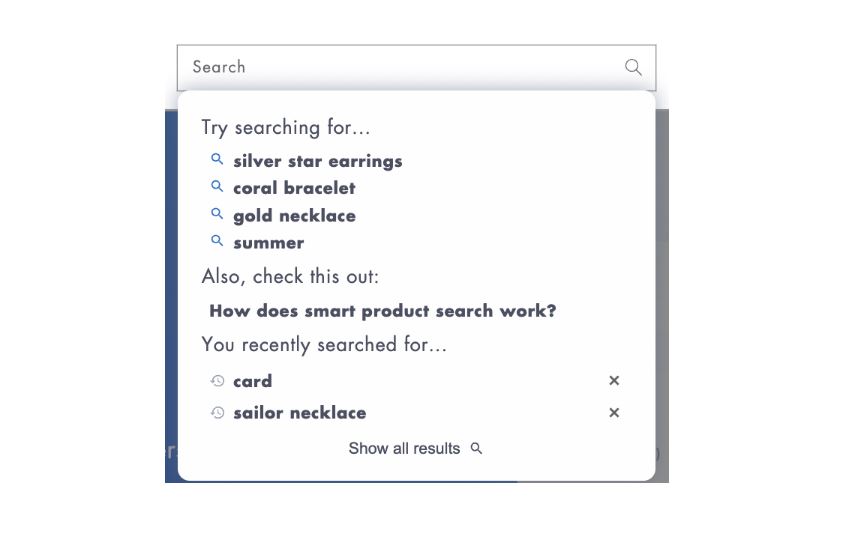Click search icon beside silver star earrings

pyautogui.click(x=217, y=160)
